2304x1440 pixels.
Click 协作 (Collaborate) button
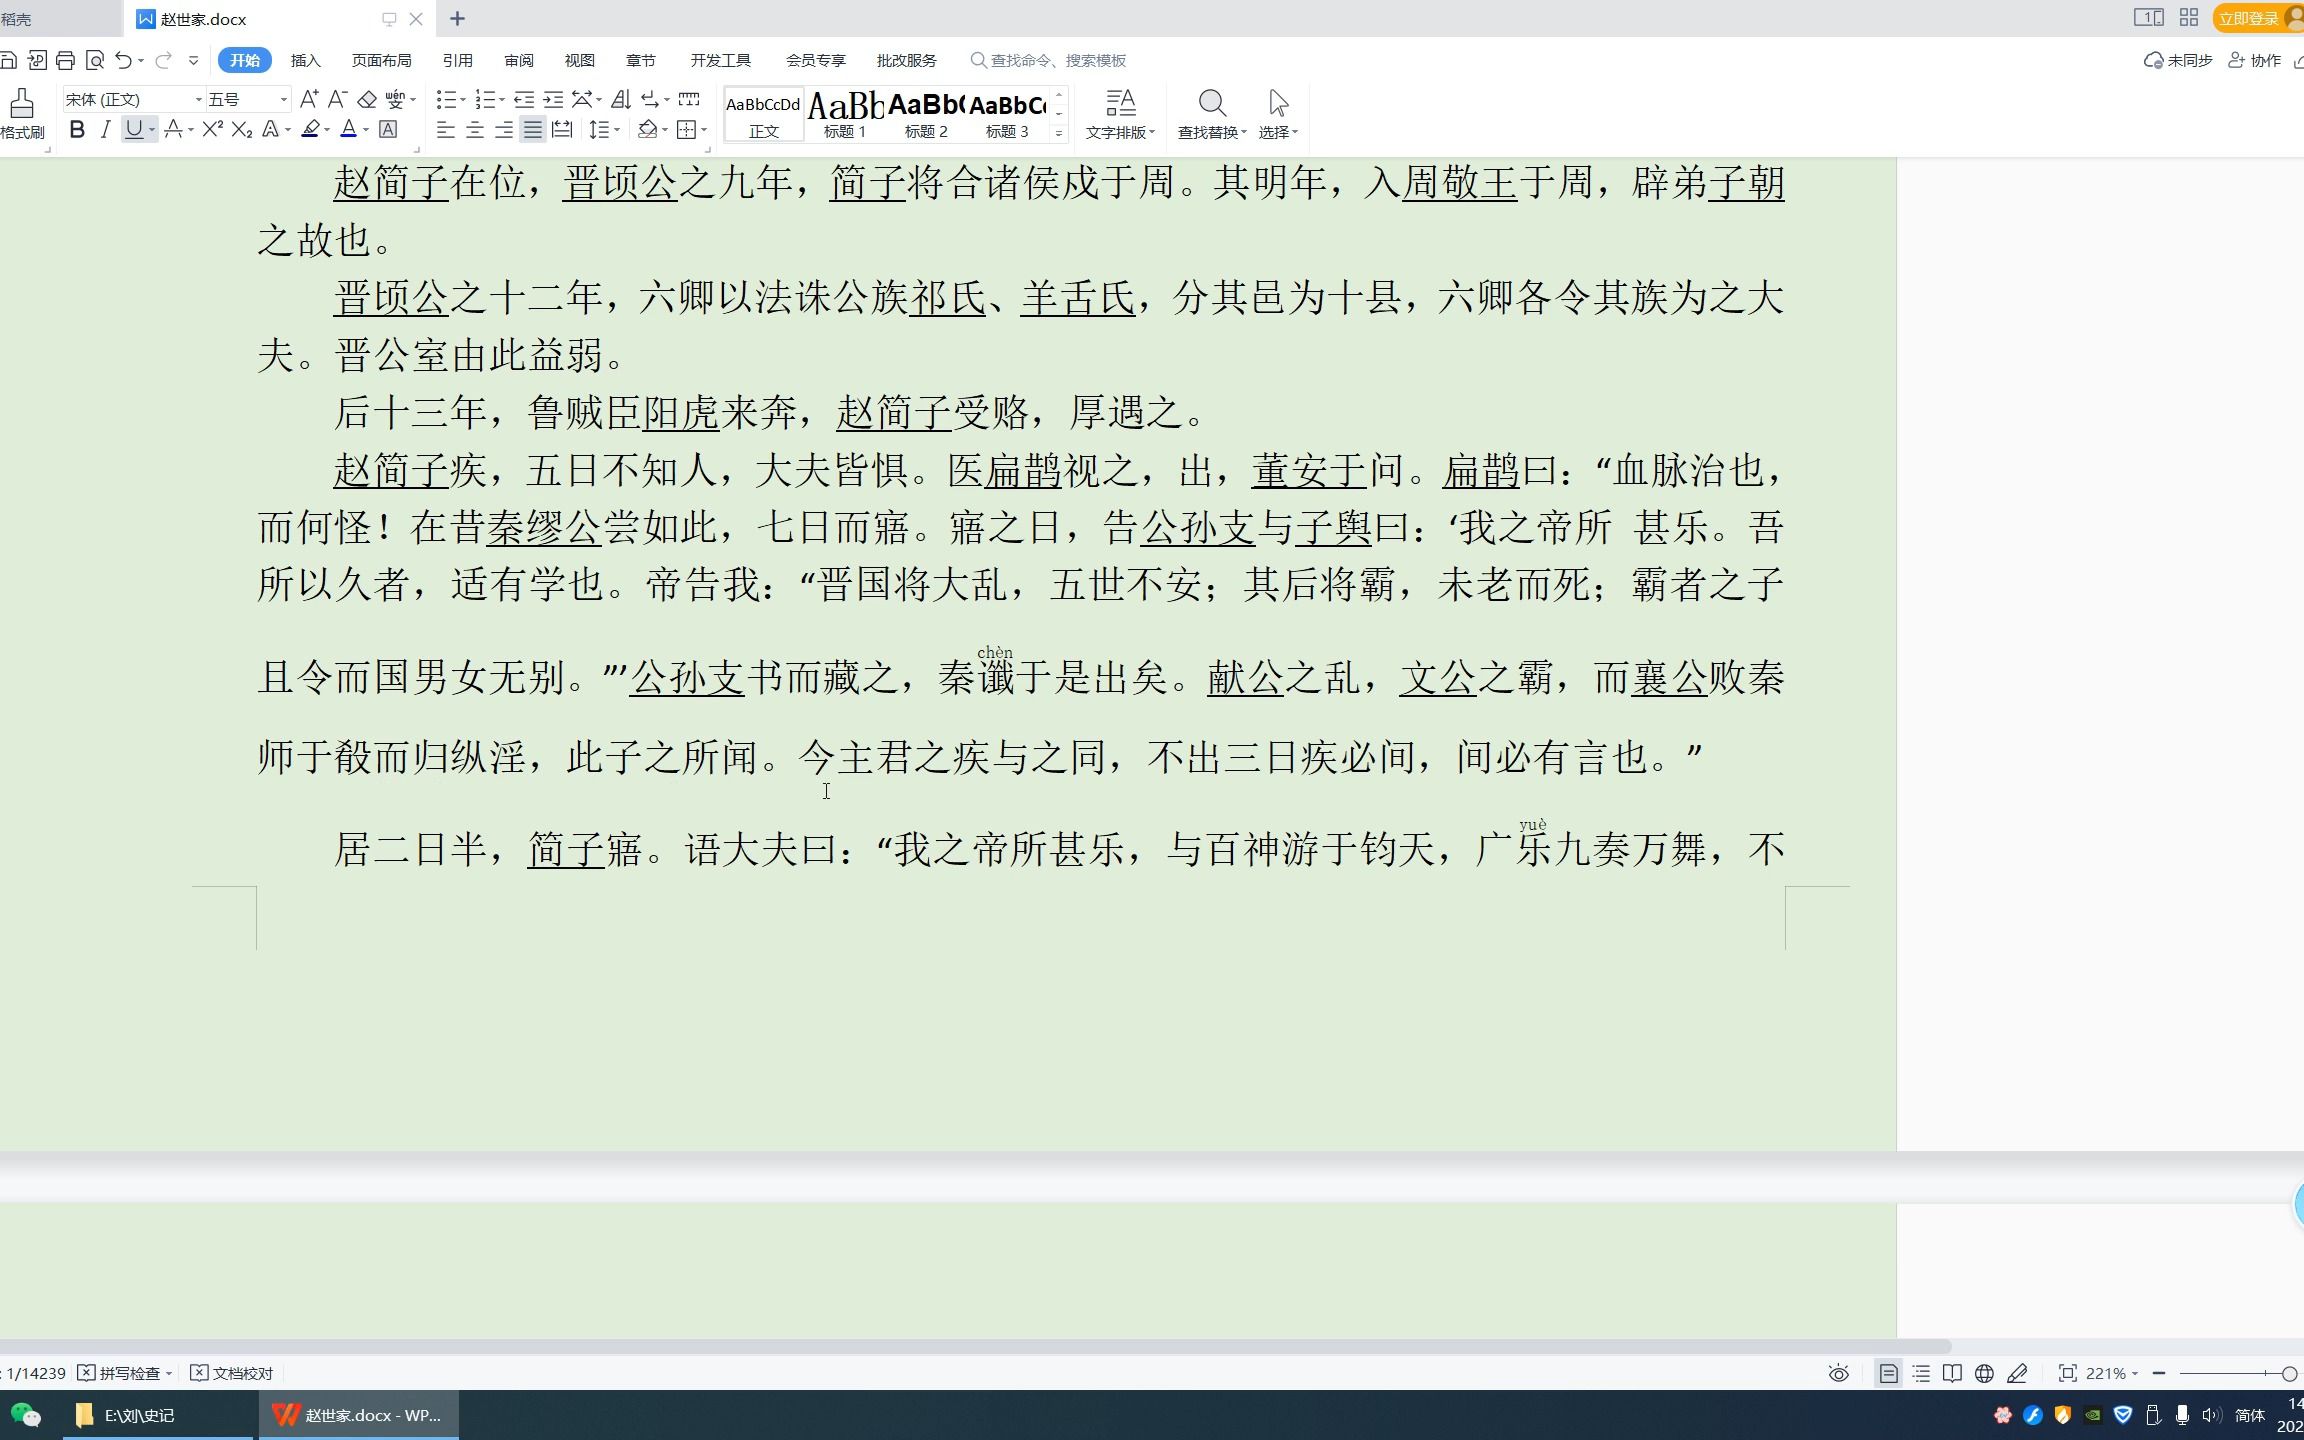[x=2256, y=60]
